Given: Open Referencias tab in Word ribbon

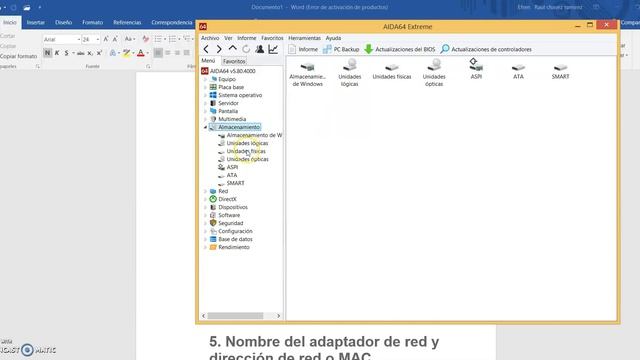Looking at the screenshot, I should (127, 22).
